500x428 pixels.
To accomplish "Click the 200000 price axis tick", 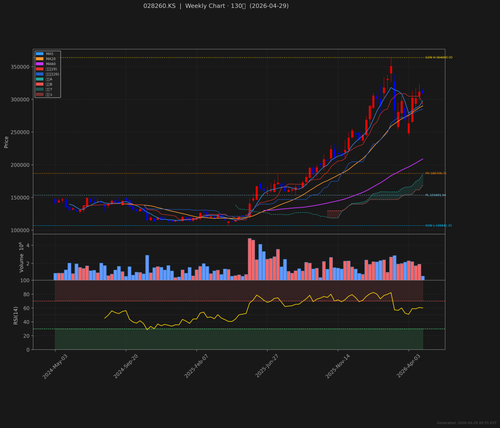I will (x=20, y=165).
